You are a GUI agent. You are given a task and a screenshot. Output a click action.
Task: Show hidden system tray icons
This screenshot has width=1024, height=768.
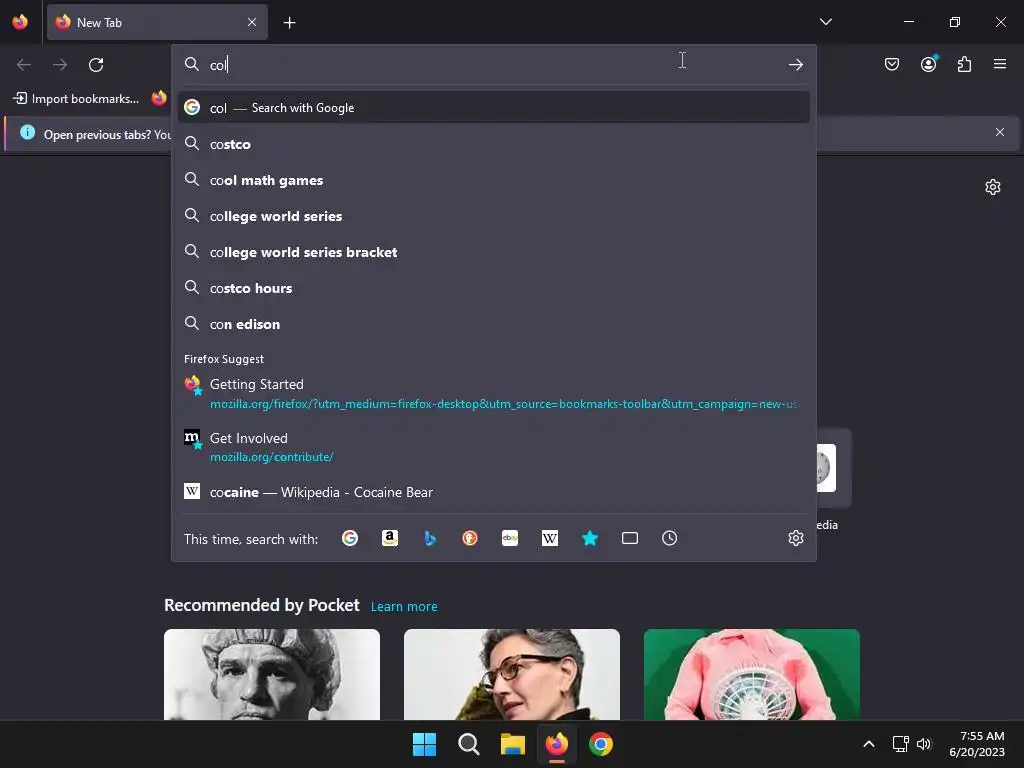tap(869, 744)
